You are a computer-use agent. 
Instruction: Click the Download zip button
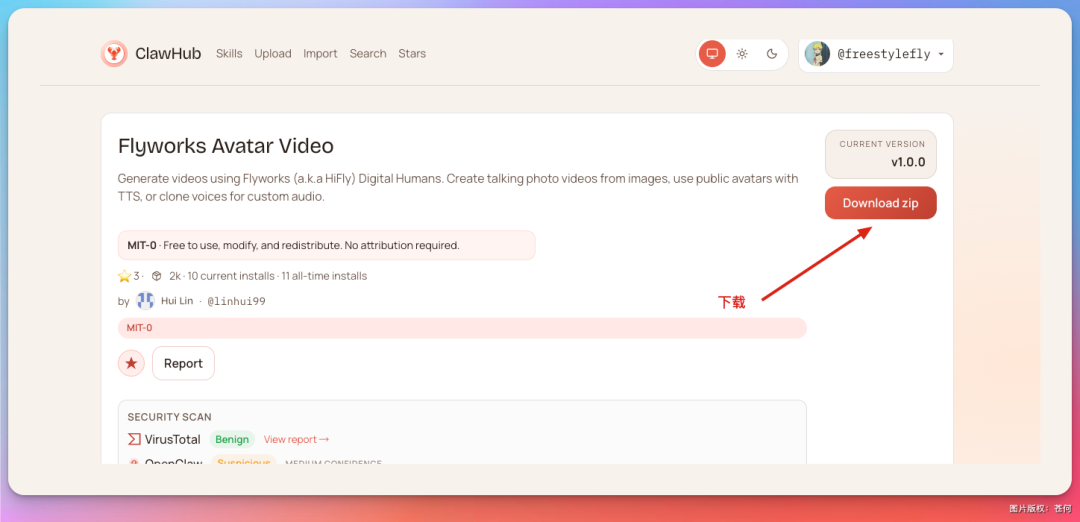point(880,203)
